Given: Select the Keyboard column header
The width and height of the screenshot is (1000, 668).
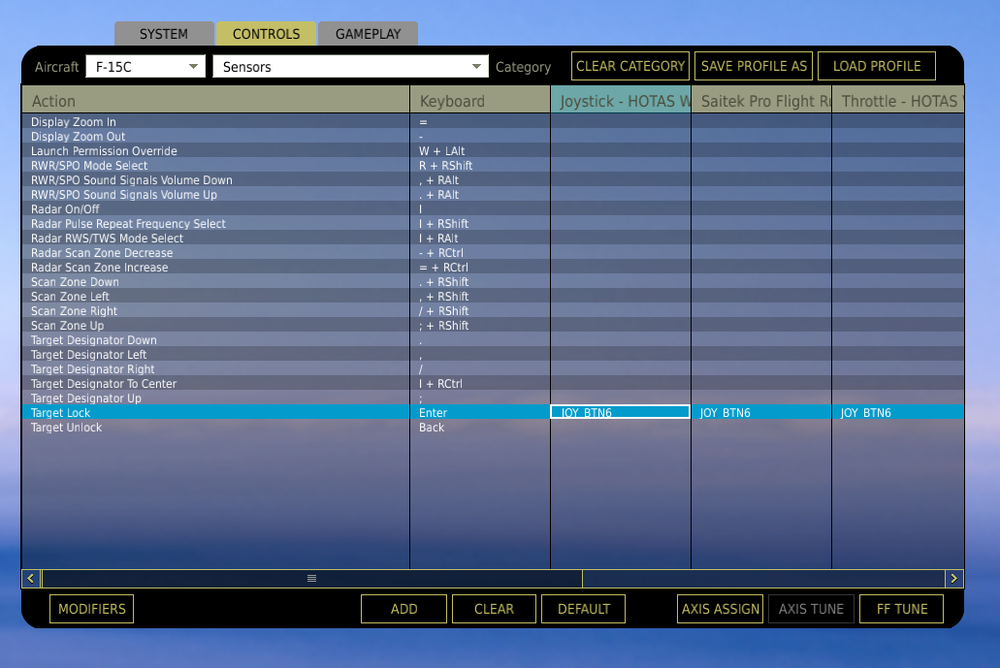Looking at the screenshot, I should coord(480,100).
